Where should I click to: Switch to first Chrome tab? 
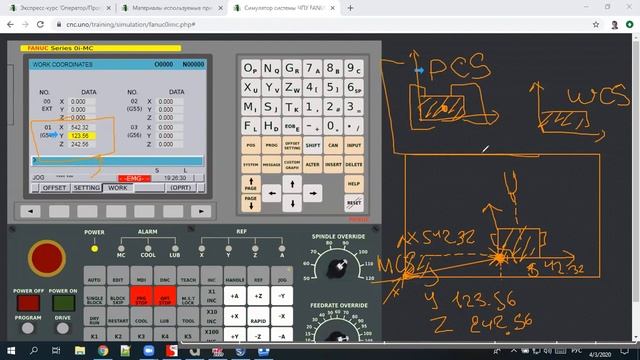tap(60, 8)
